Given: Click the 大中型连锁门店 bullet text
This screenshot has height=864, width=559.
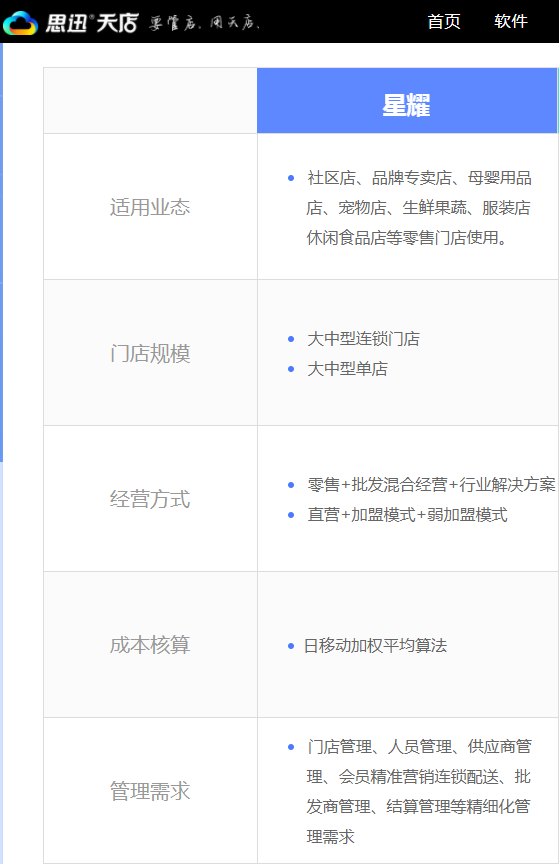Looking at the screenshot, I should point(363,339).
